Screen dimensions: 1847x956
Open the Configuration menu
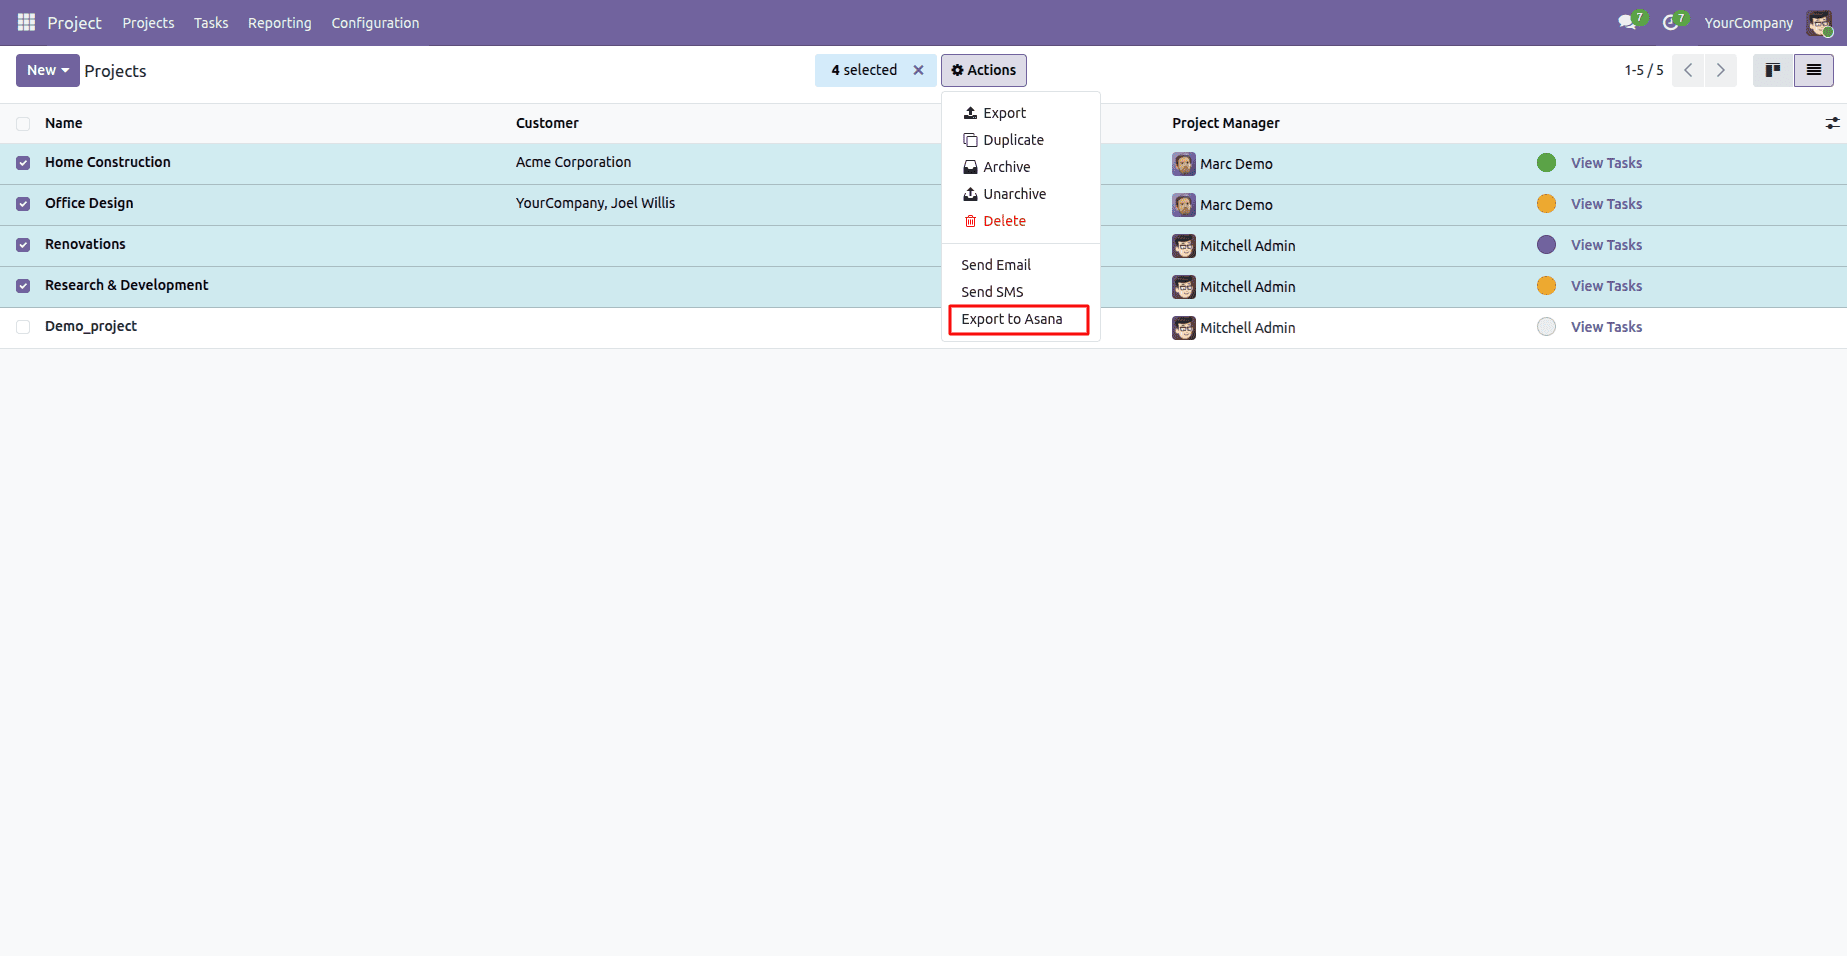375,23
